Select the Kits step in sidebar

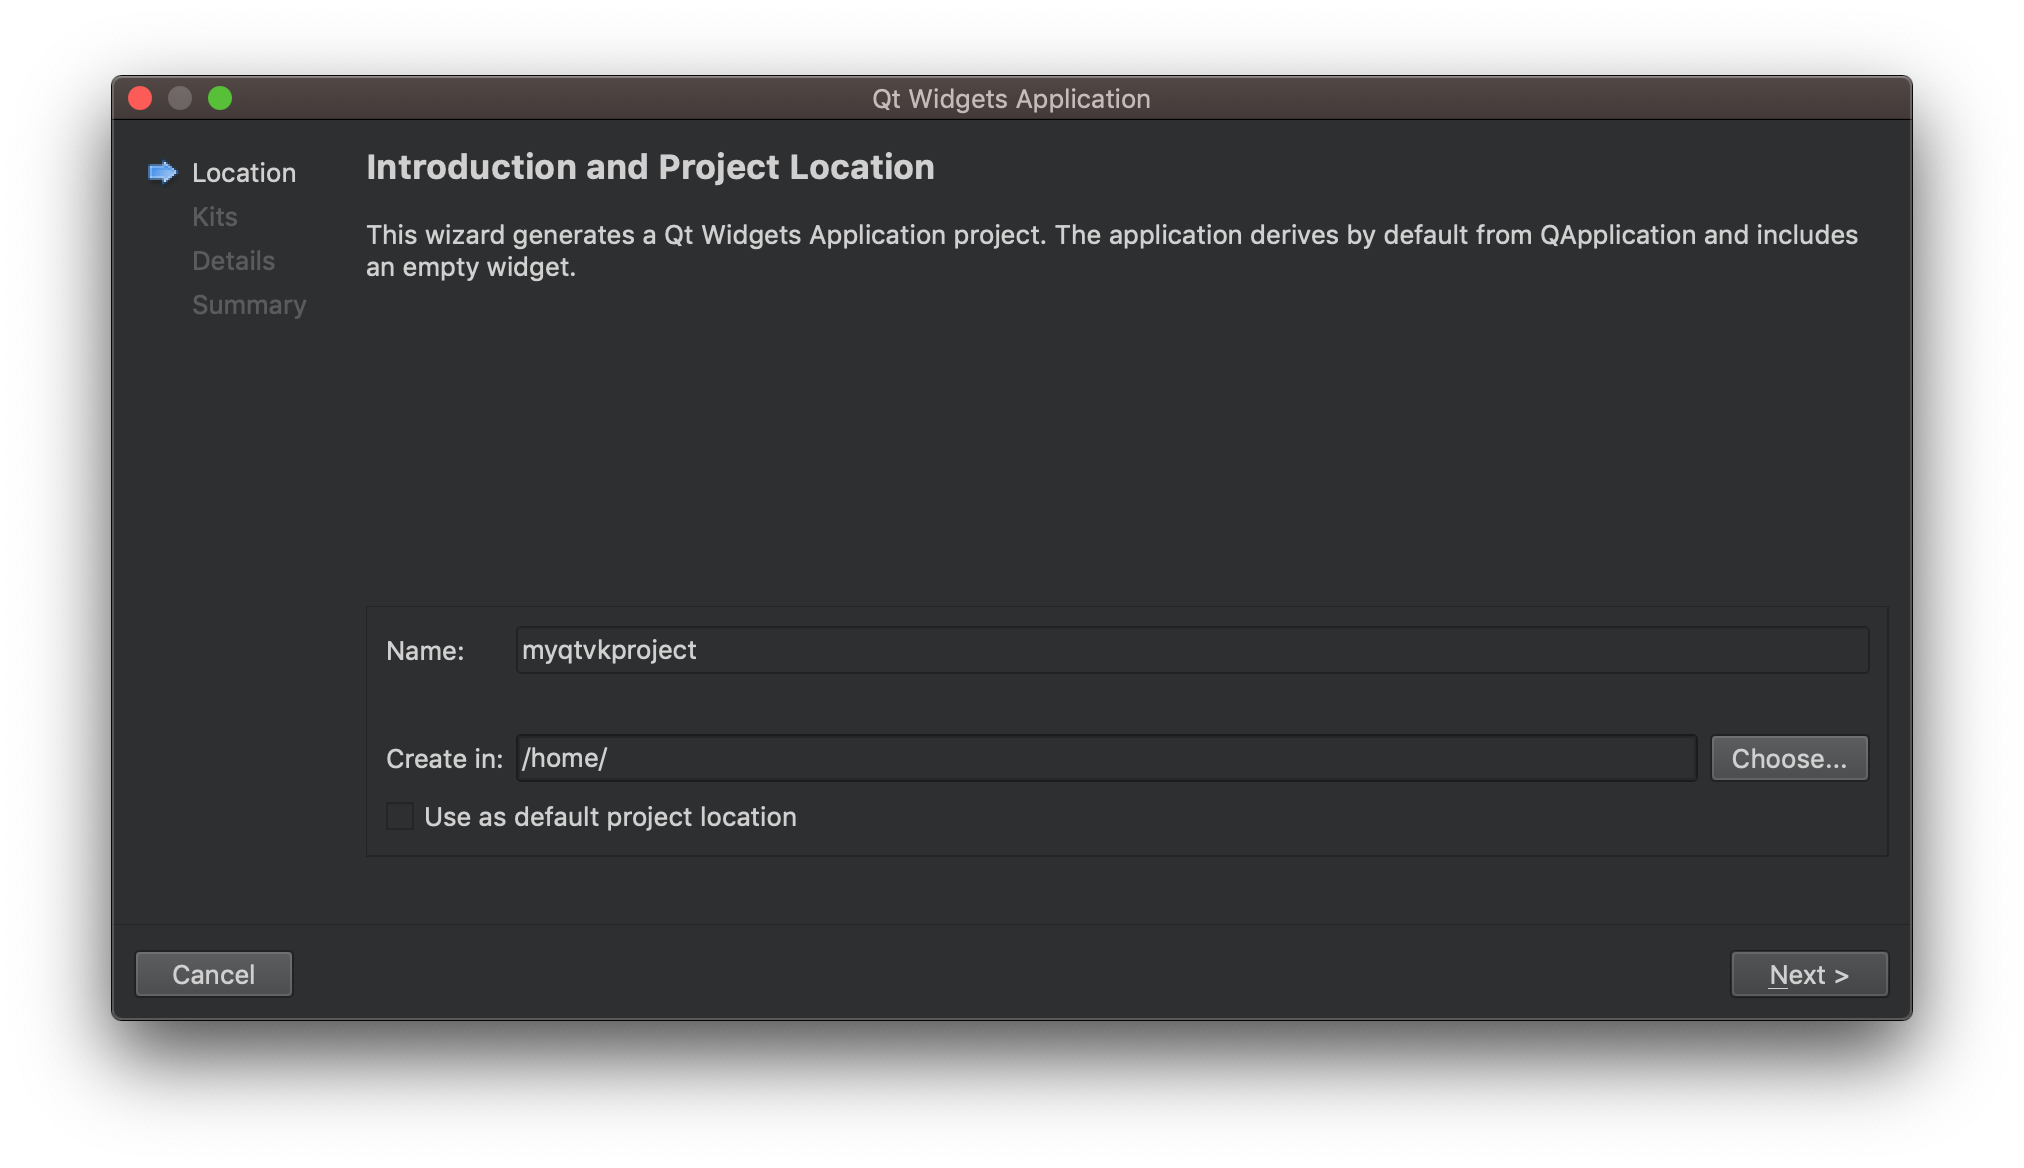click(215, 216)
